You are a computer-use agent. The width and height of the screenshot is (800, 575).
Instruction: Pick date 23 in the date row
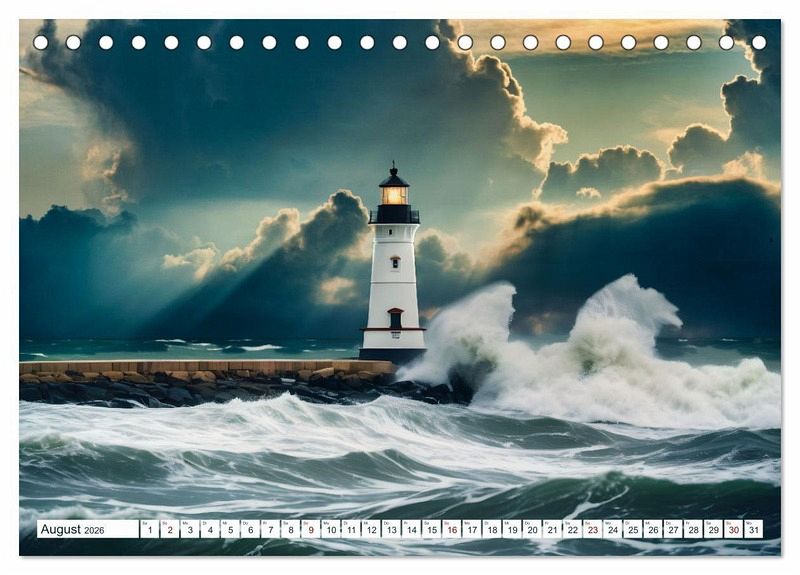(592, 530)
